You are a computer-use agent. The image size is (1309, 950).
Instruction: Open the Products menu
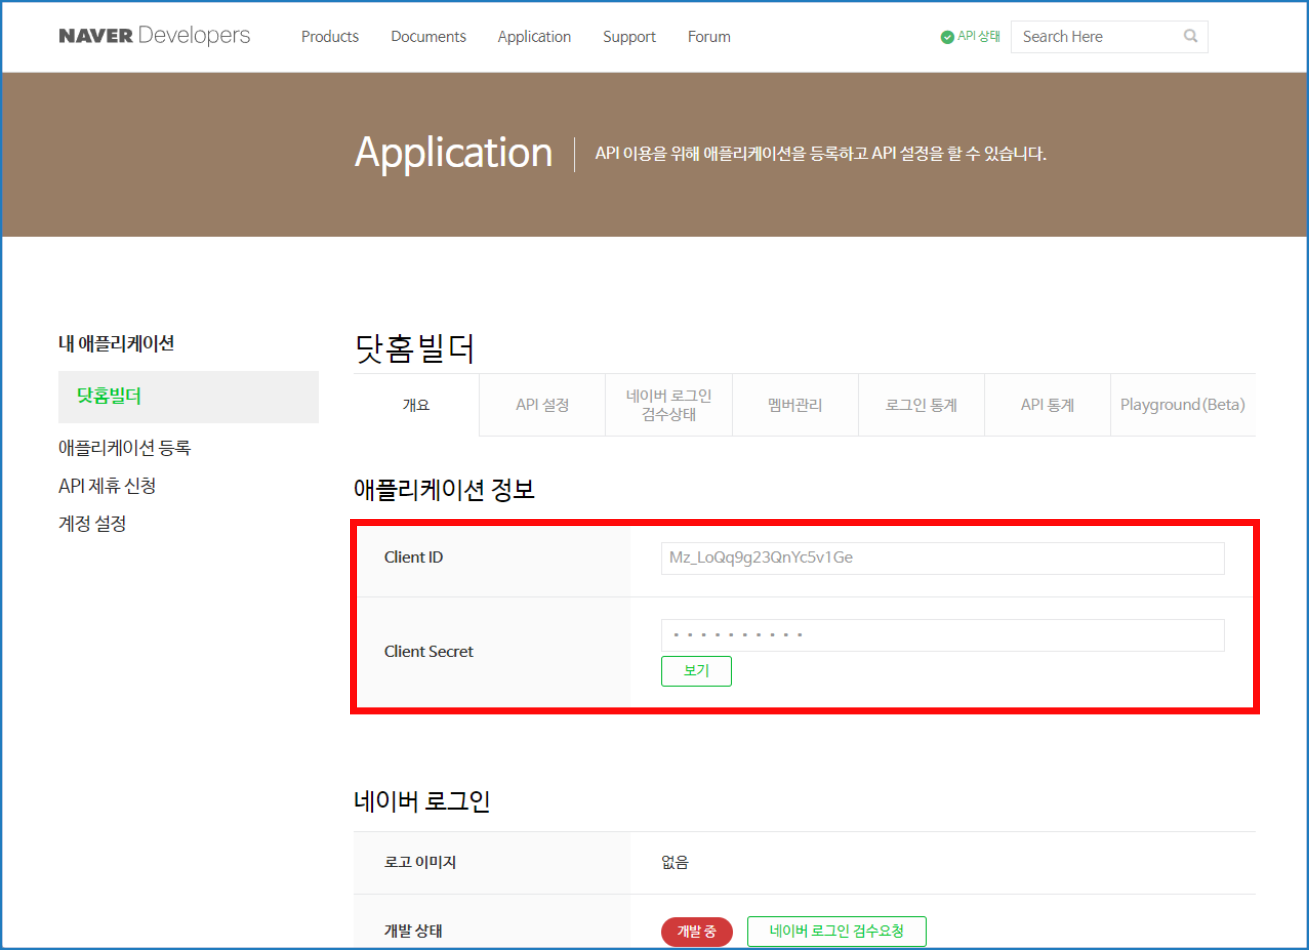[x=330, y=37]
